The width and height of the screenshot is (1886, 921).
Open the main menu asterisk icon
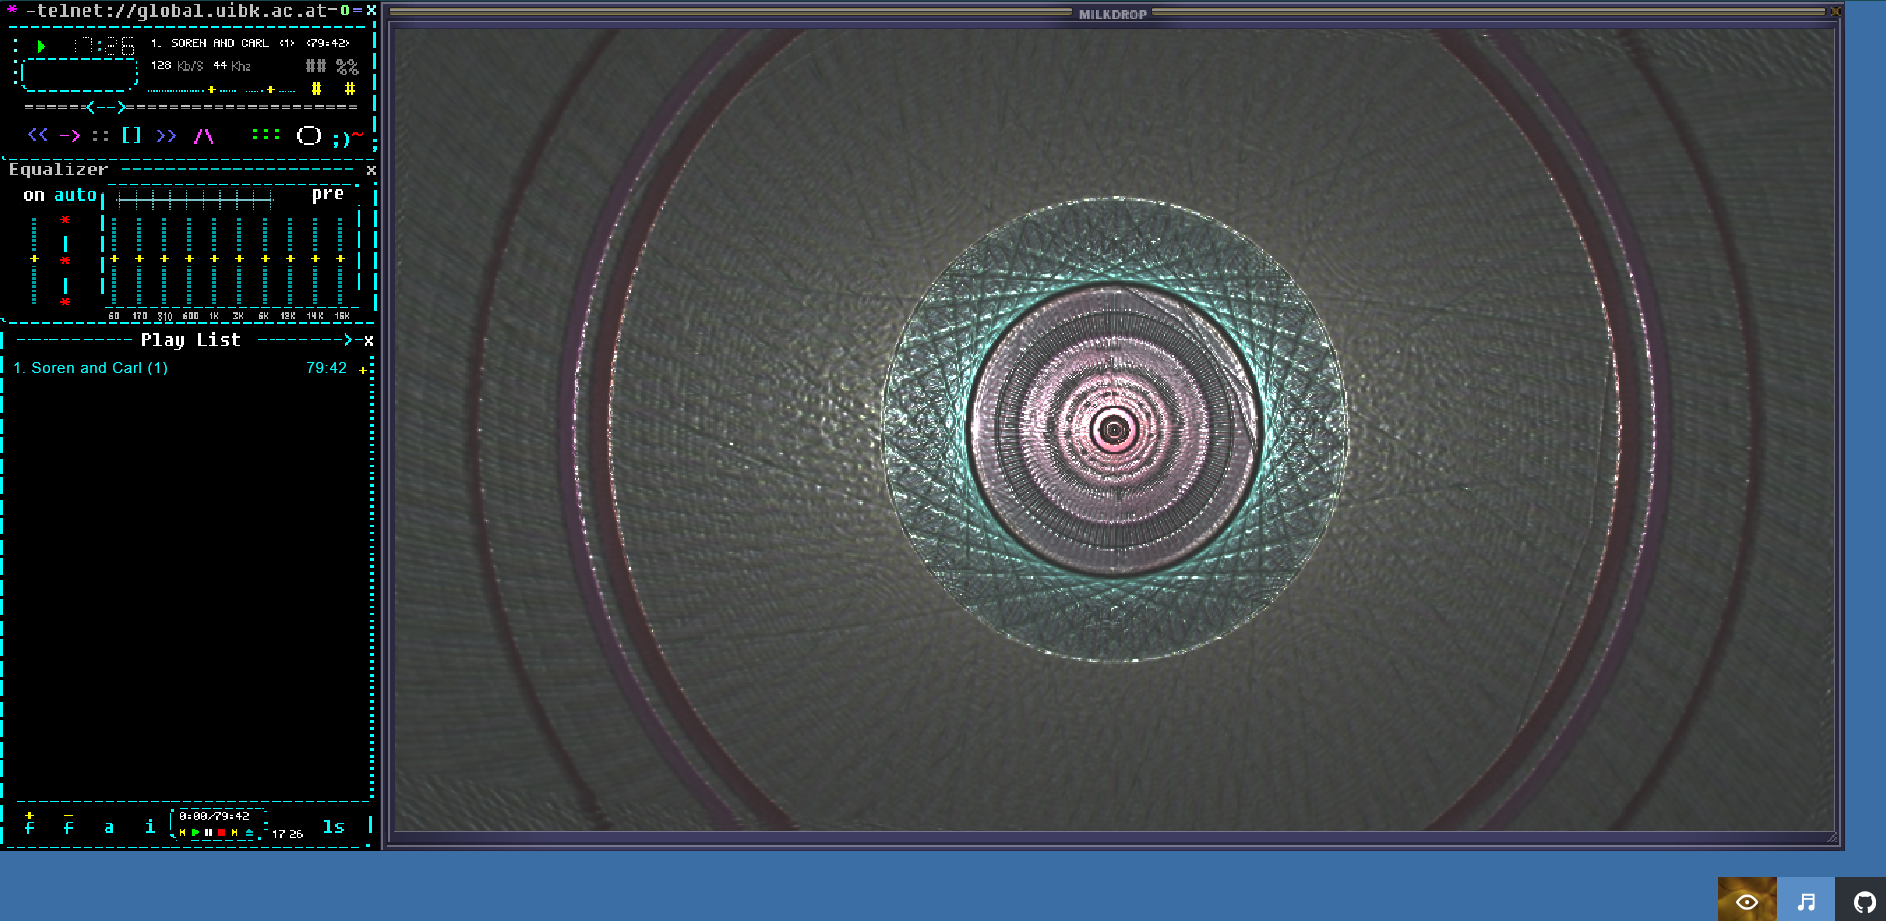(x=12, y=10)
